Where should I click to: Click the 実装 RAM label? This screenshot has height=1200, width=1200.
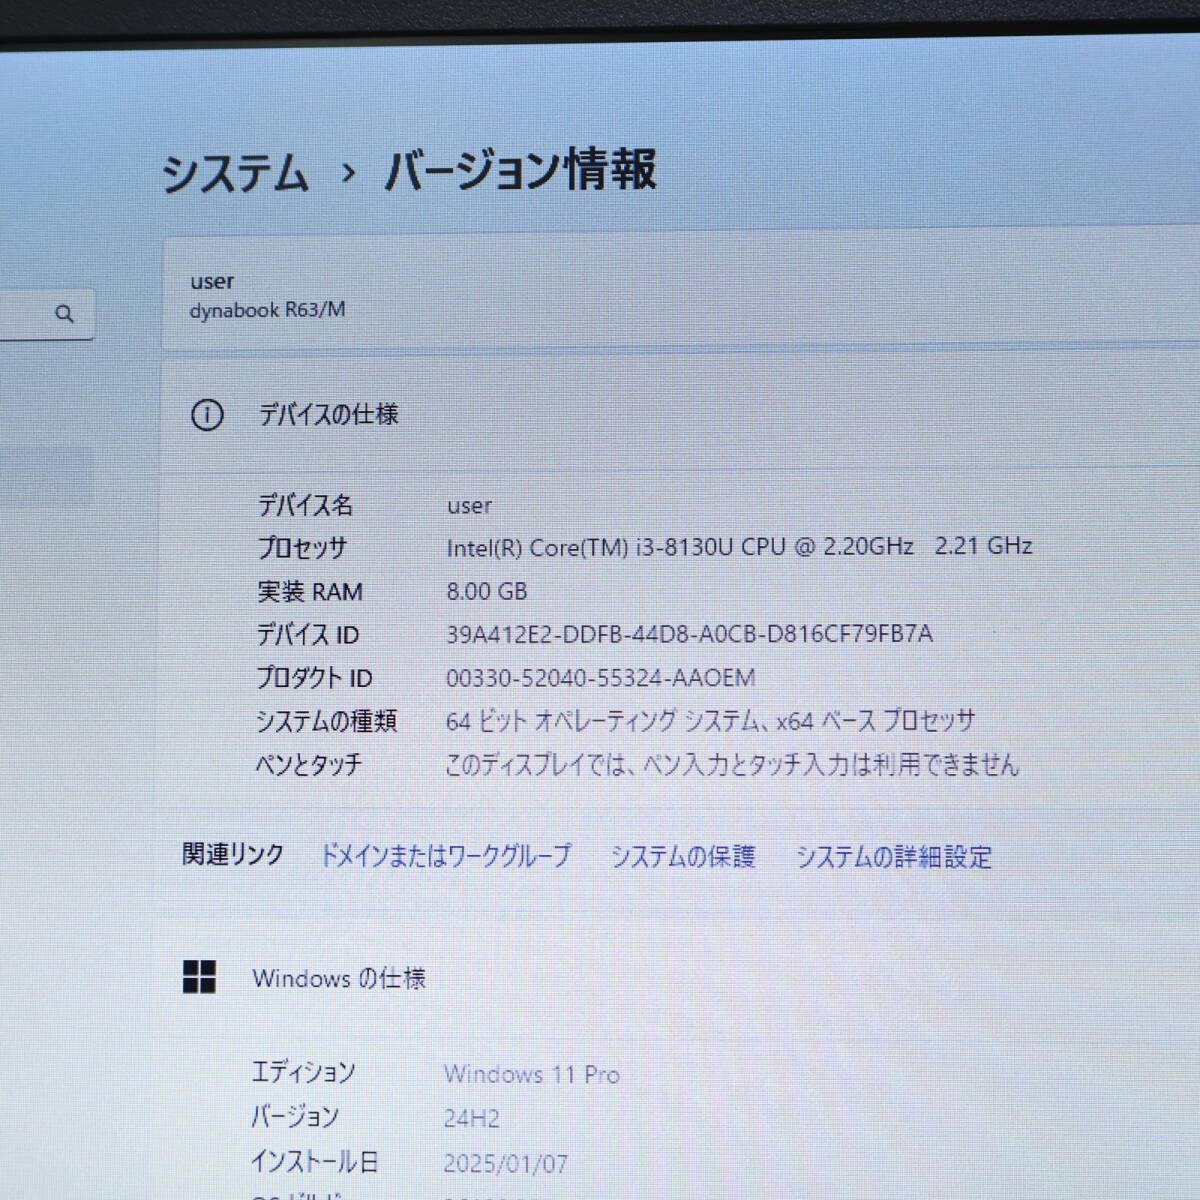point(310,591)
